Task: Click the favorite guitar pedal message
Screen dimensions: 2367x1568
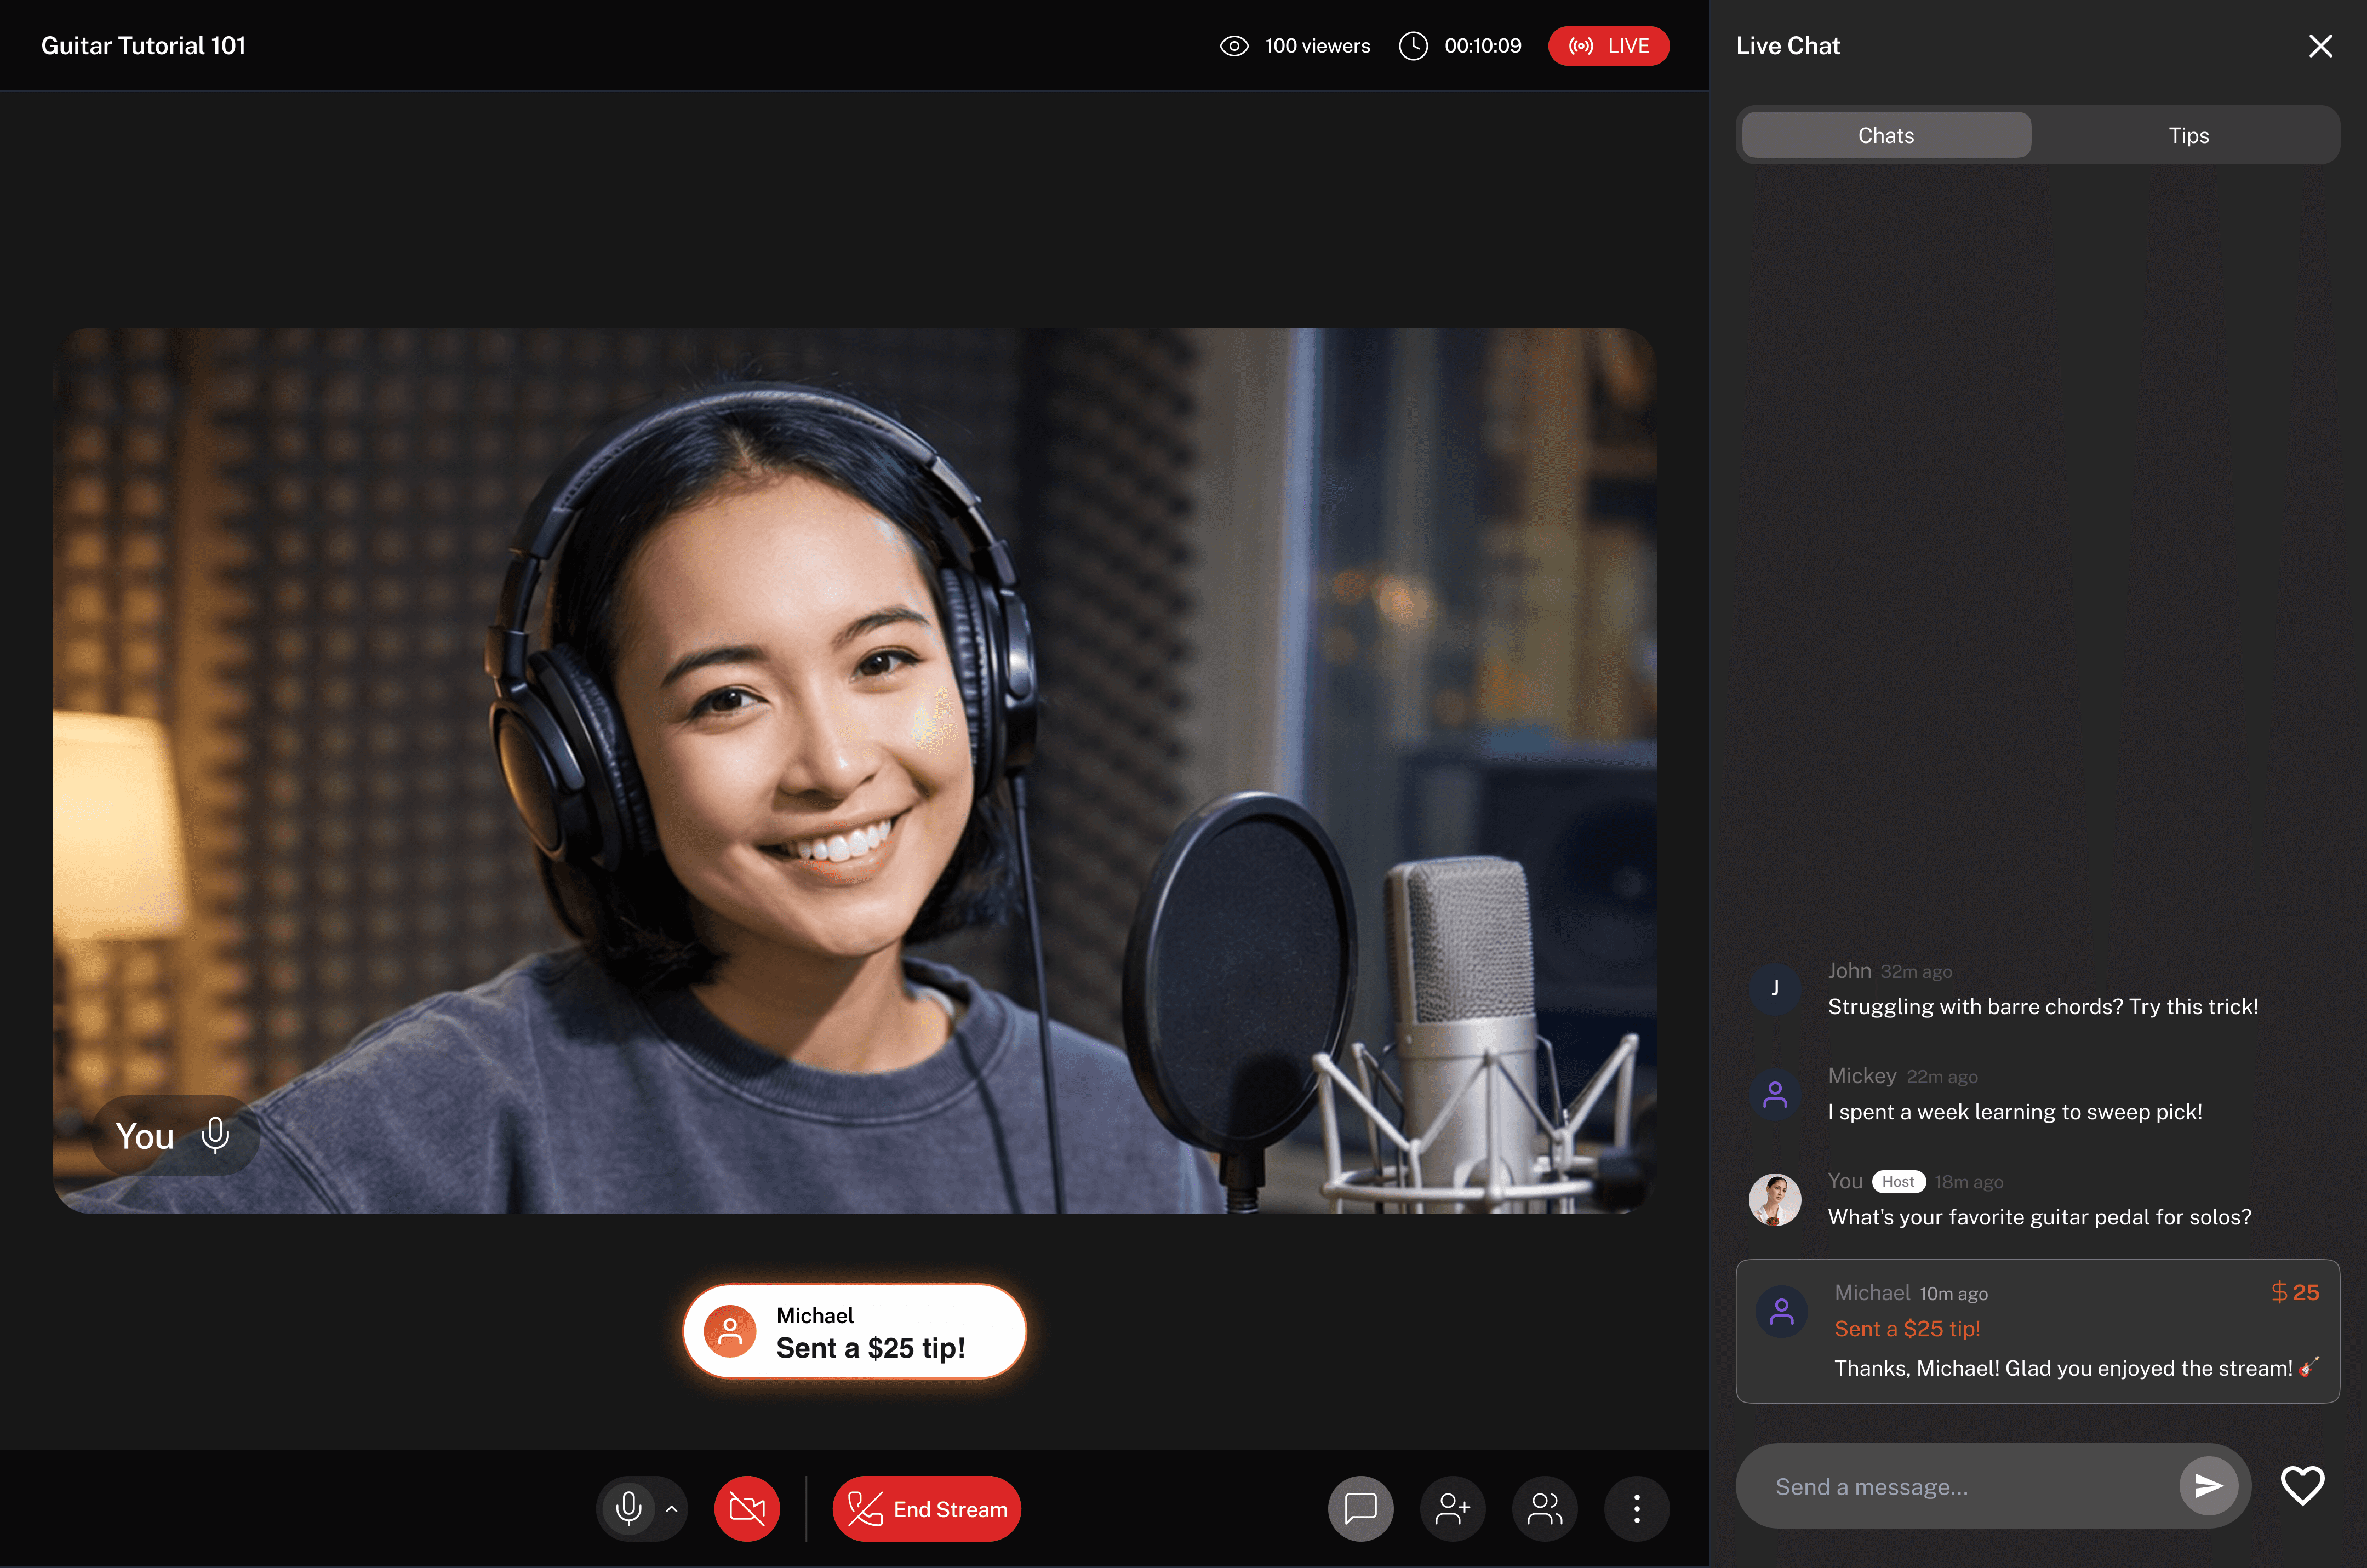Action: click(2039, 1217)
